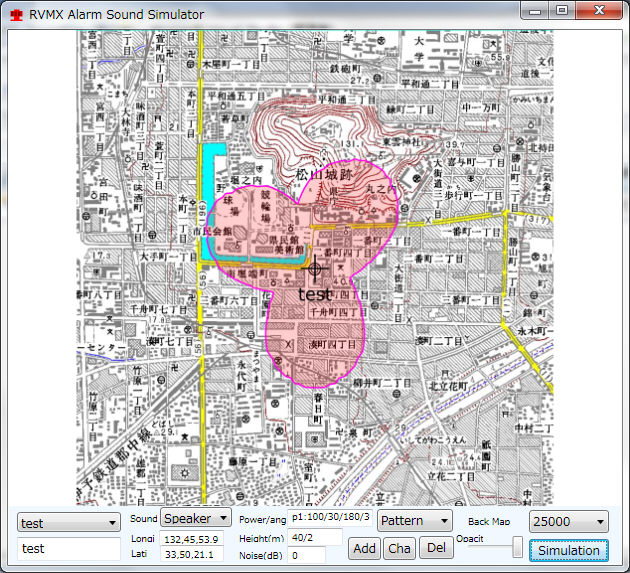Click the Opacity slider handle
This screenshot has width=630, height=573.
(x=517, y=547)
